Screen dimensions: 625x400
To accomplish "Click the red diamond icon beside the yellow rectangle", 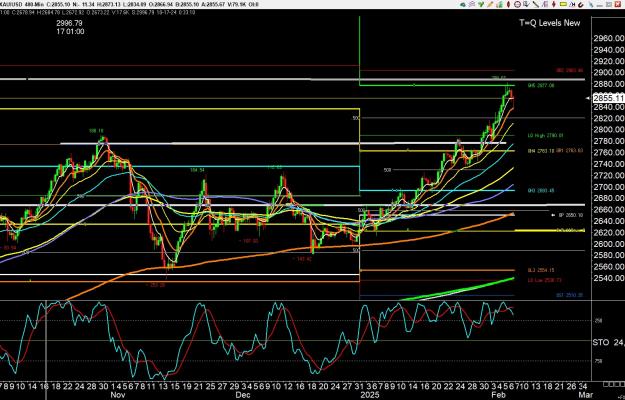I will pos(554,4).
